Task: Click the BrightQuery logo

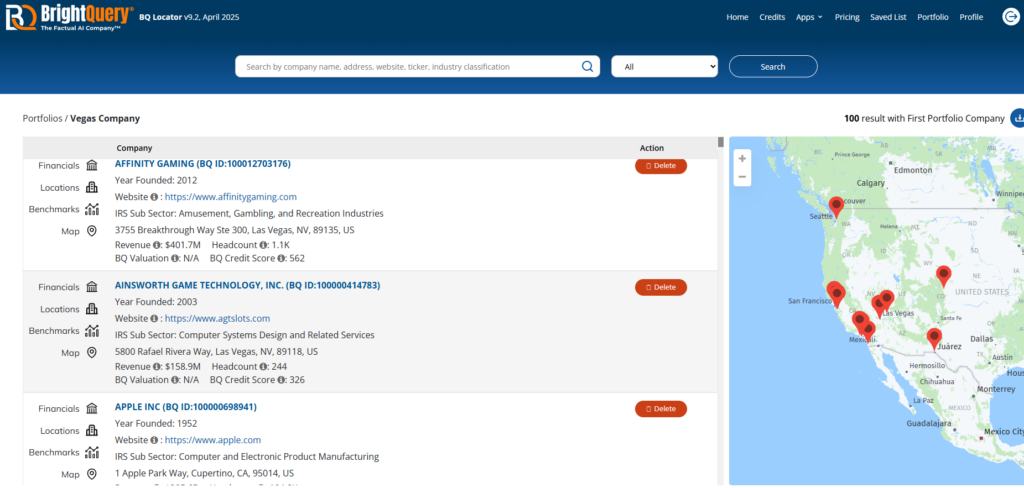Action: click(70, 18)
